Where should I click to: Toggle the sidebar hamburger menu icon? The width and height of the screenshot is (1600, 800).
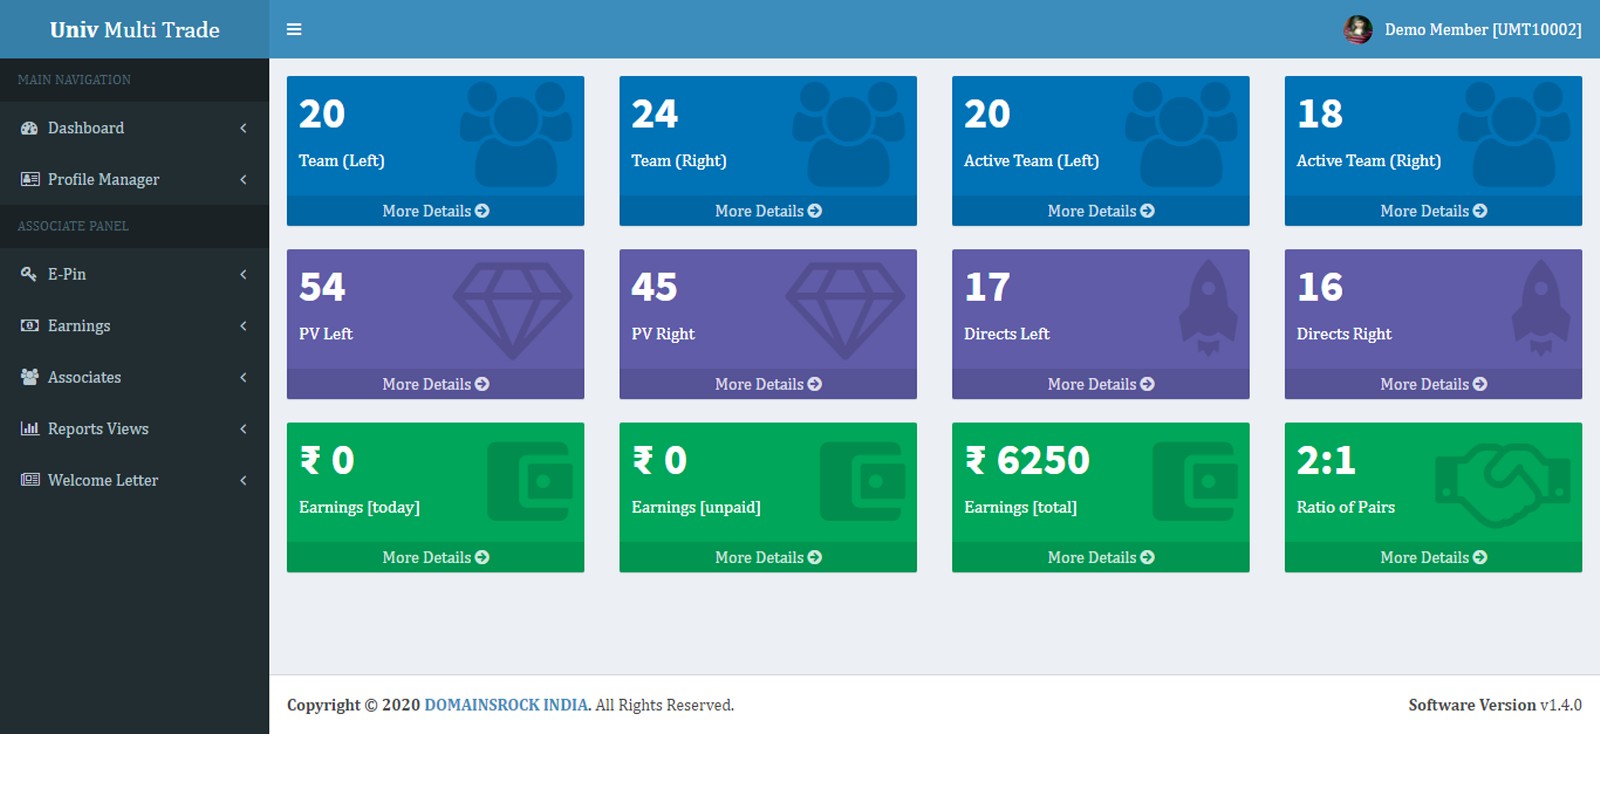294,30
